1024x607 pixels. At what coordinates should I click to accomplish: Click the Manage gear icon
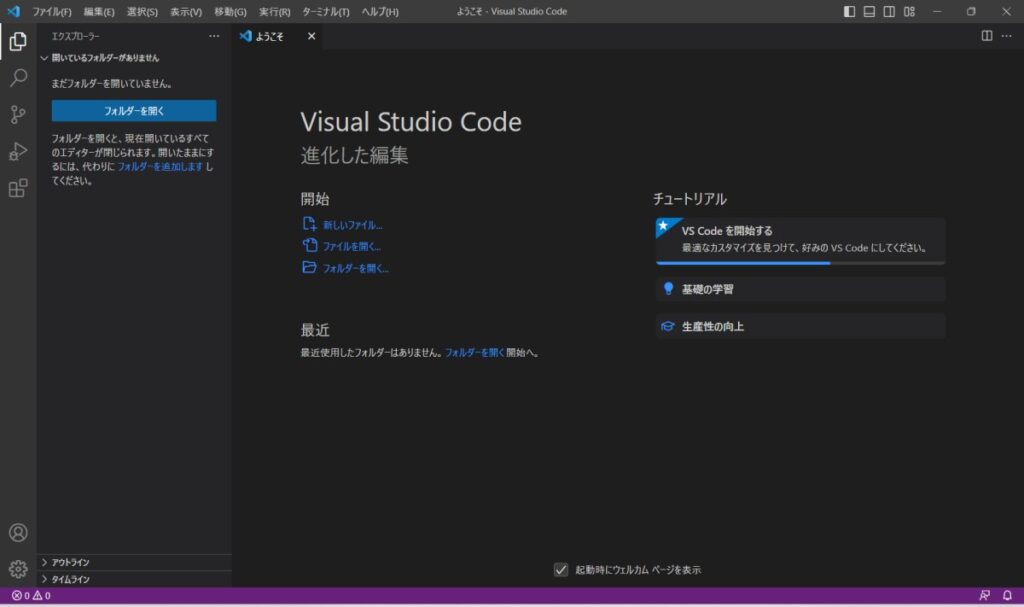click(16, 567)
